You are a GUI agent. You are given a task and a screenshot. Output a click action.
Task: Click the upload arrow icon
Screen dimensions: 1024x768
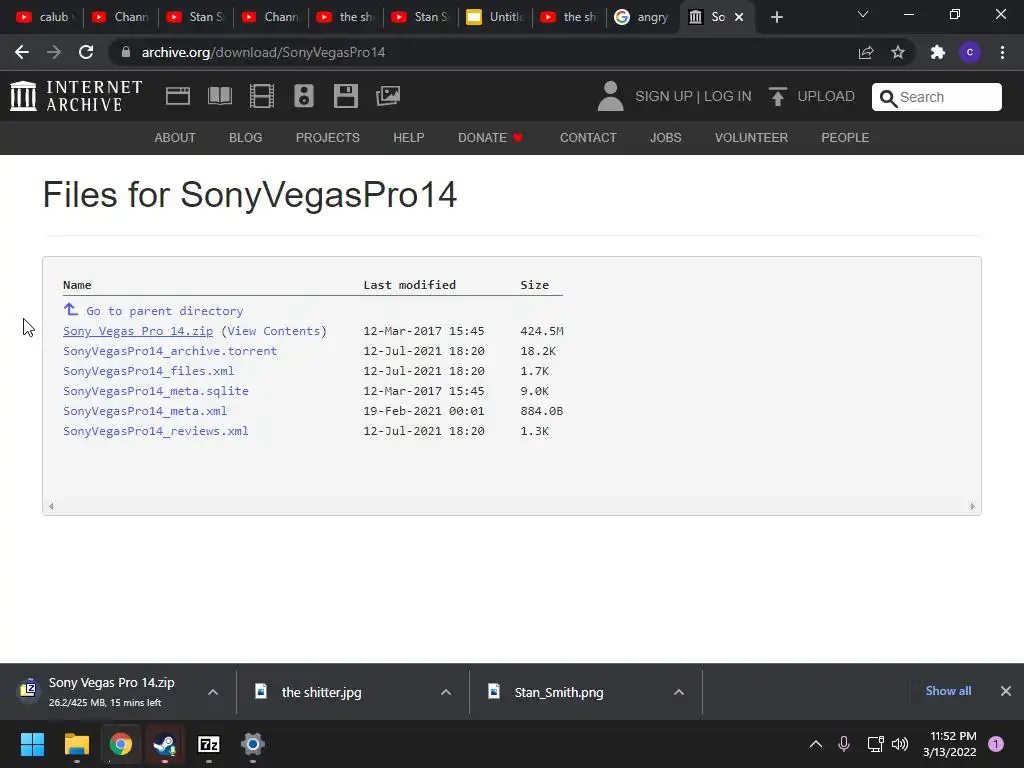coord(777,97)
